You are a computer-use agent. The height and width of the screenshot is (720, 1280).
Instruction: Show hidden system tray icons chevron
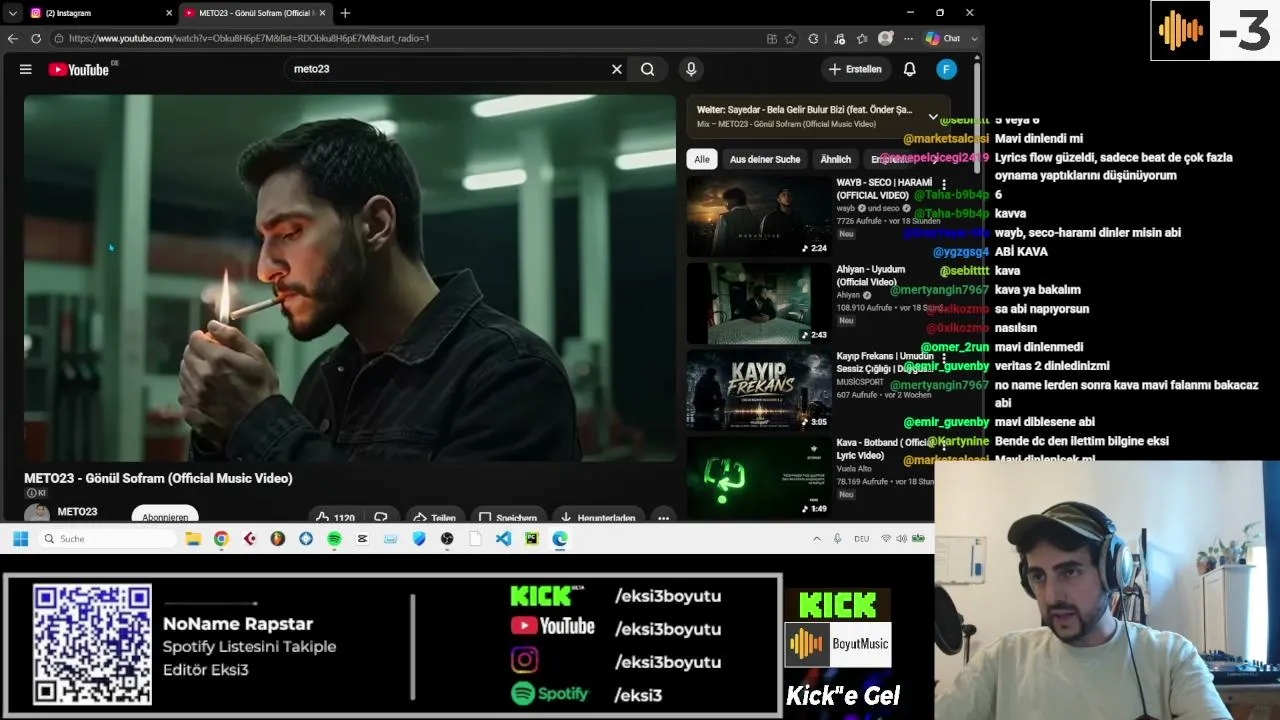pyautogui.click(x=816, y=539)
